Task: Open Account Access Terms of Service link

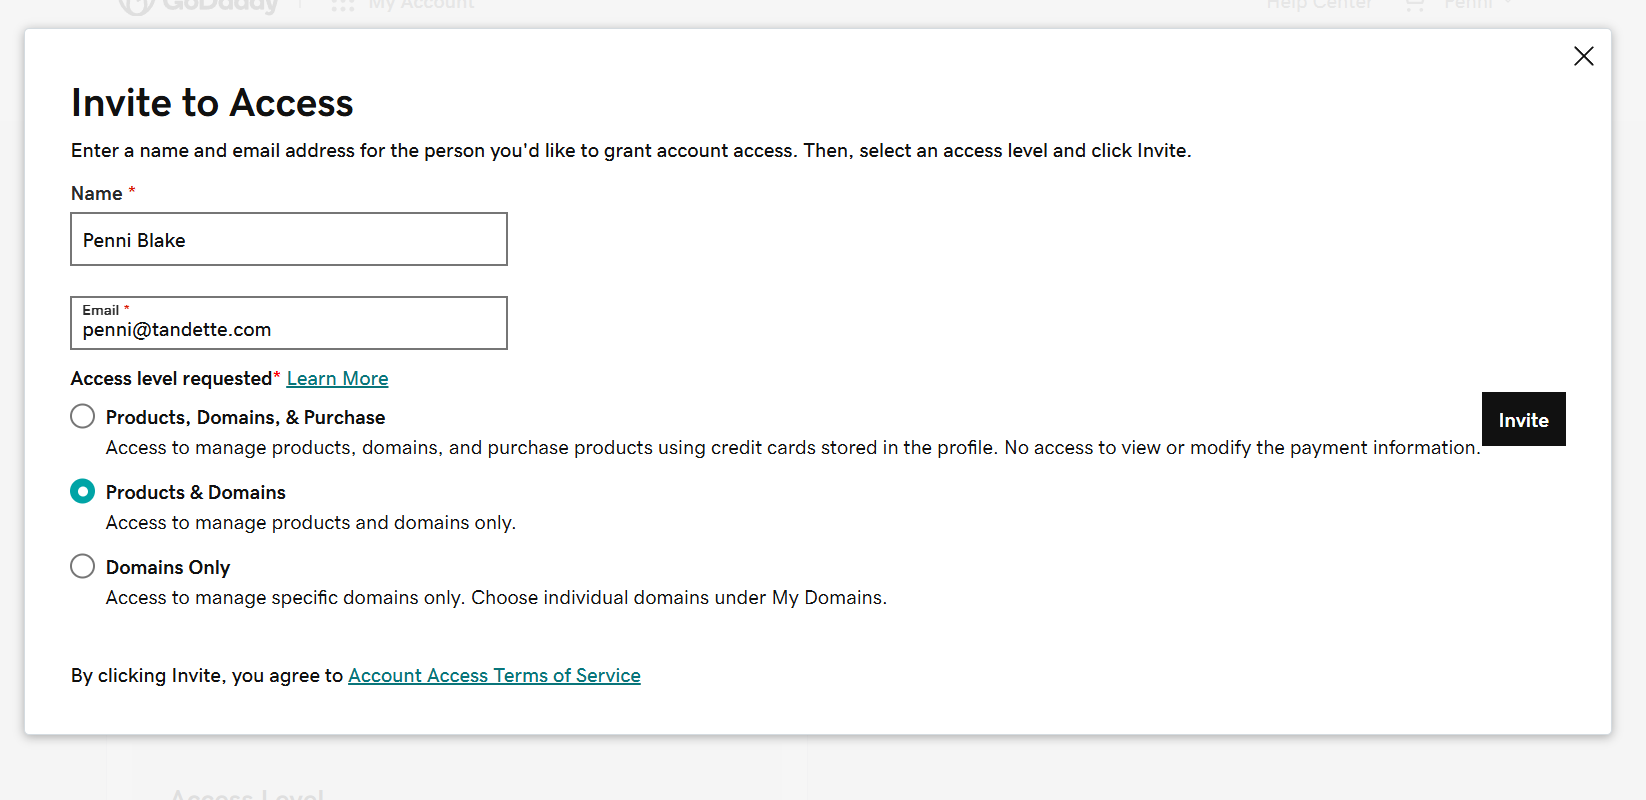Action: (494, 676)
